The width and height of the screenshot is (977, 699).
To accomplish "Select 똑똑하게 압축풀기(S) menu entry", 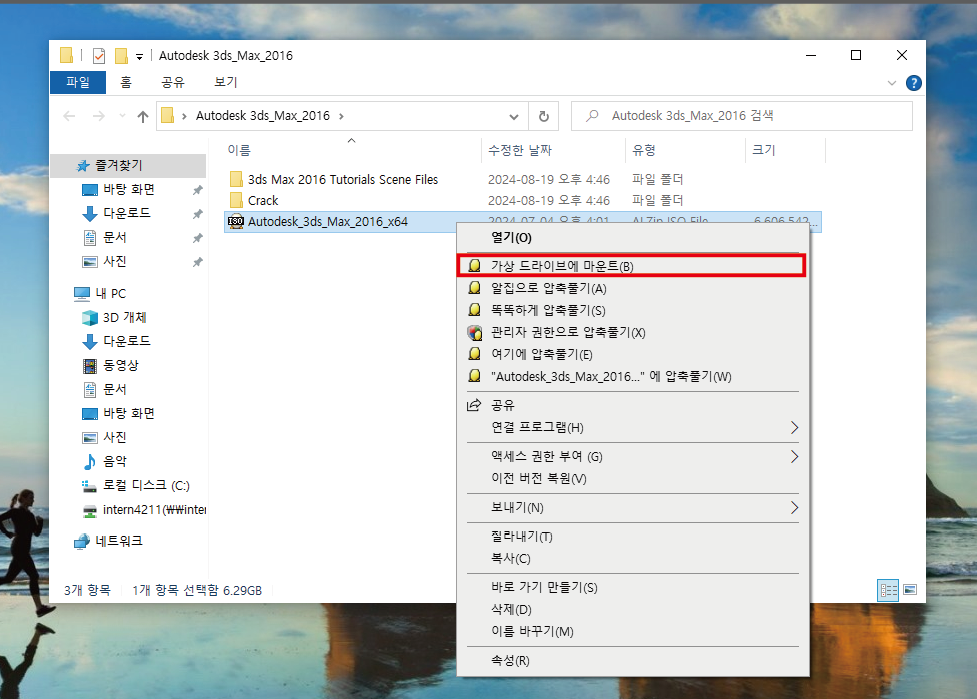I will pyautogui.click(x=632, y=310).
